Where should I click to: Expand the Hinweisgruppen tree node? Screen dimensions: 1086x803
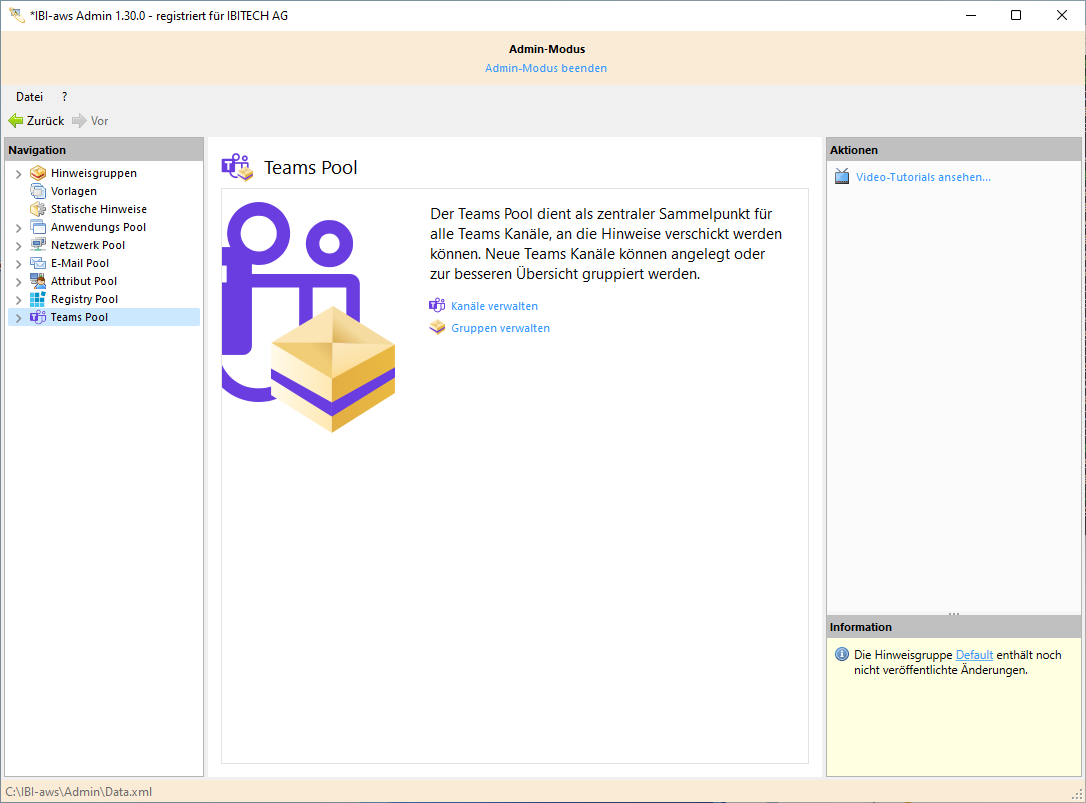click(x=18, y=174)
